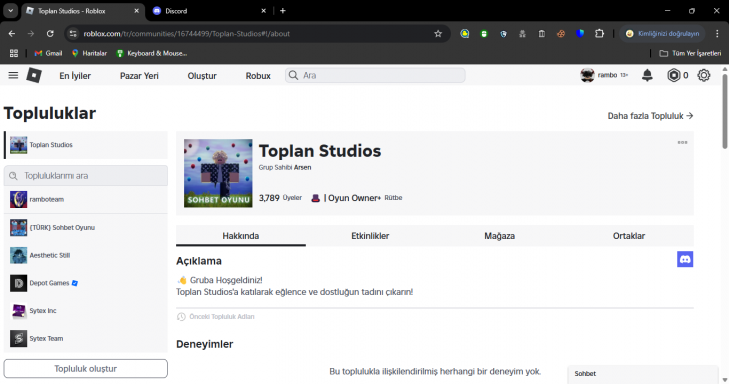Click the Ara search field
This screenshot has width=729, height=384.
click(x=375, y=75)
